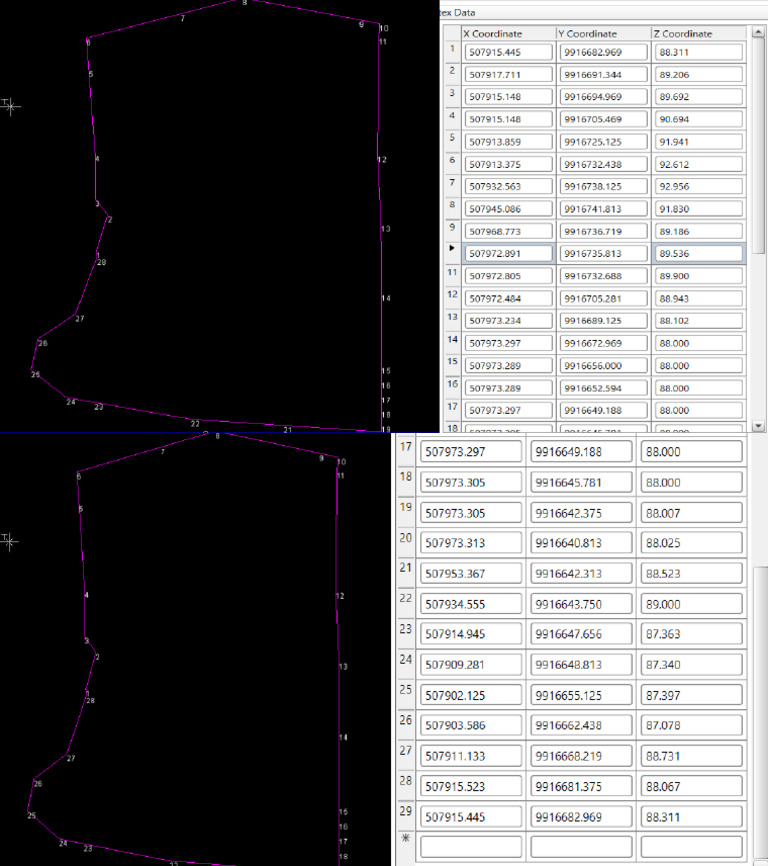Click the Z value 87.078

pos(691,726)
